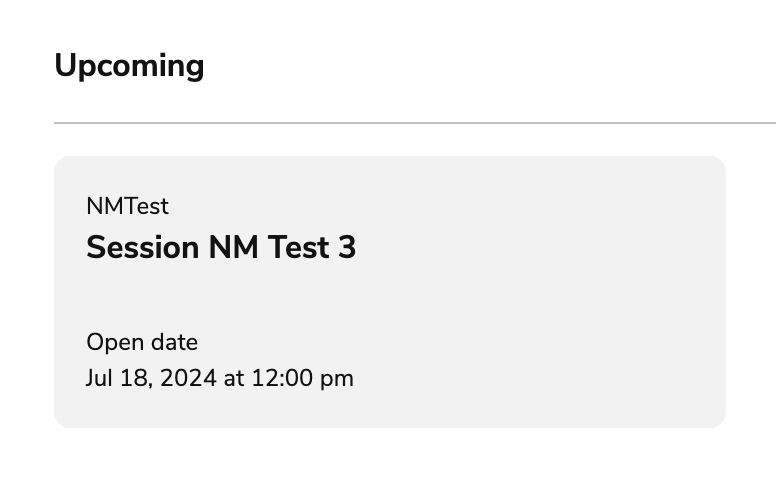The height and width of the screenshot is (500, 776).
Task: Click the "Jul 18, 2024 at 12:00 pm" date line
Action: point(220,379)
